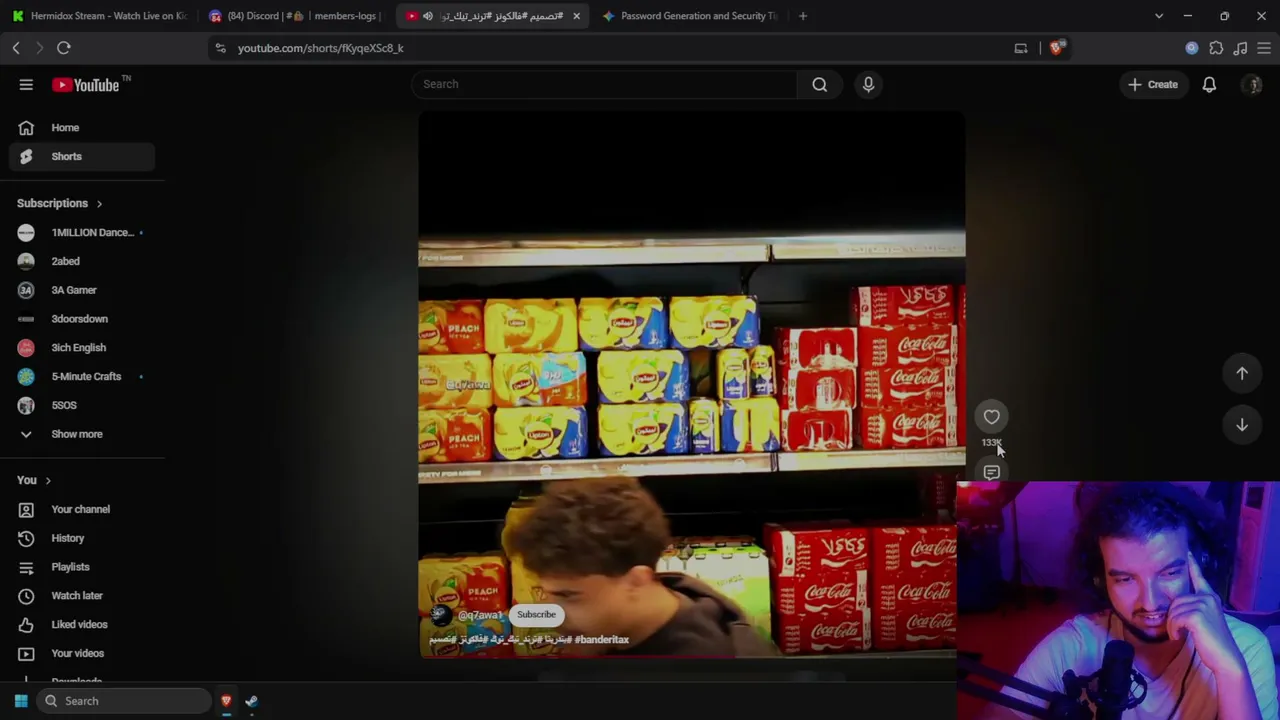Open Steam from the taskbar

coord(251,701)
